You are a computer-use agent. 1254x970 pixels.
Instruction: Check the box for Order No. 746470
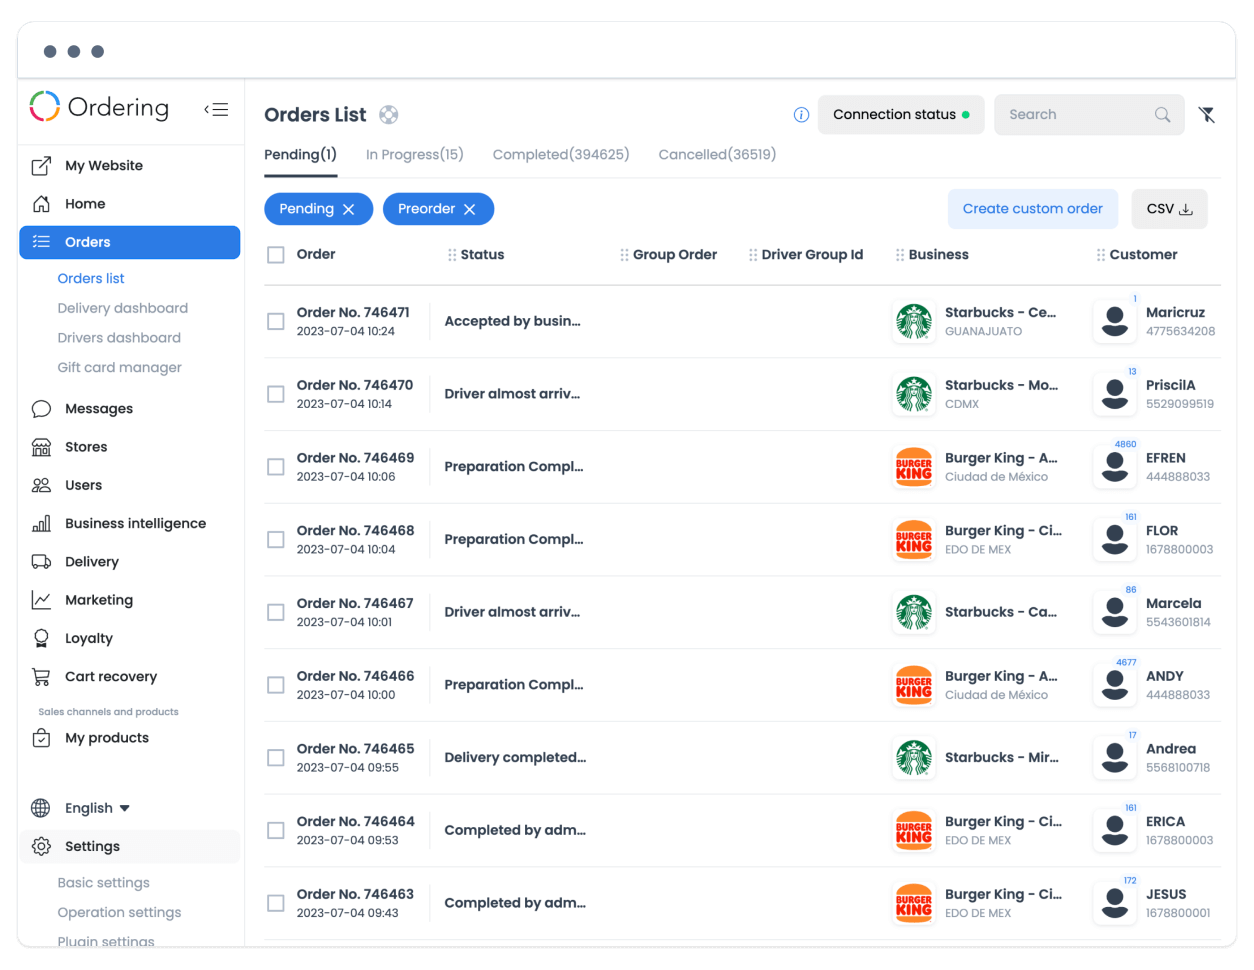(276, 394)
